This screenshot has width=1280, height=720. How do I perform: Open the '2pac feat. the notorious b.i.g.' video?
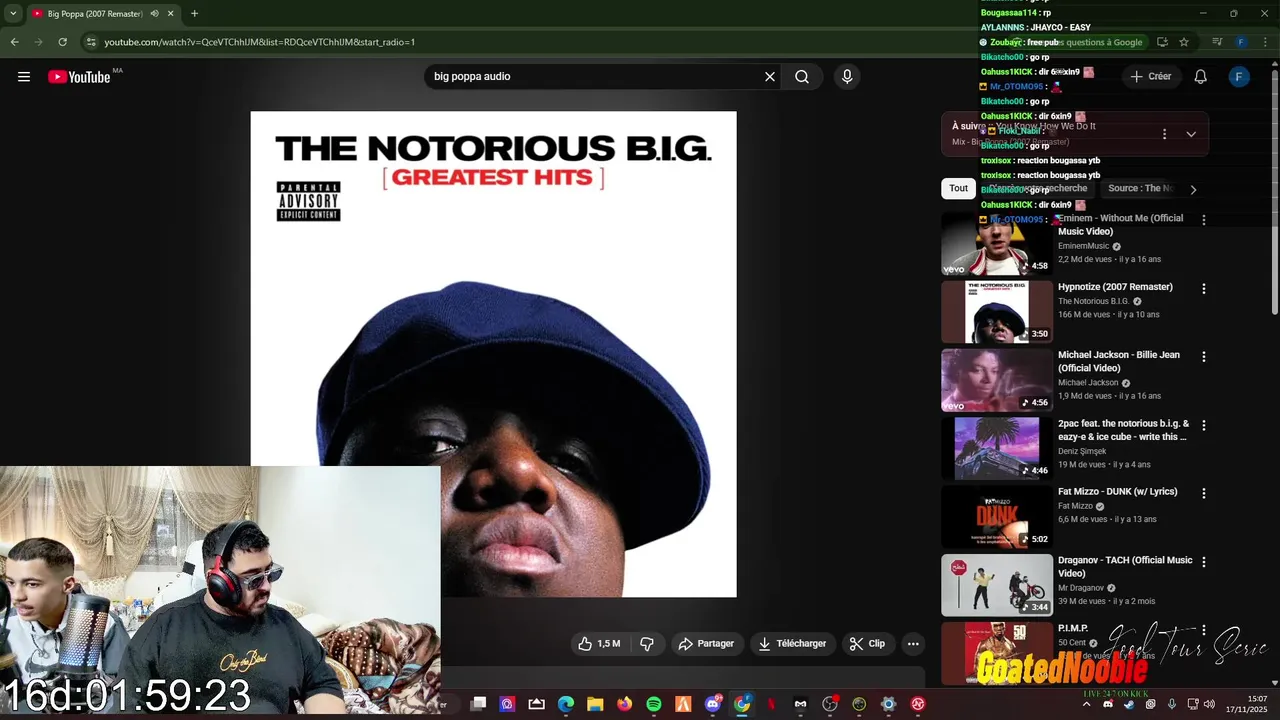[1124, 430]
